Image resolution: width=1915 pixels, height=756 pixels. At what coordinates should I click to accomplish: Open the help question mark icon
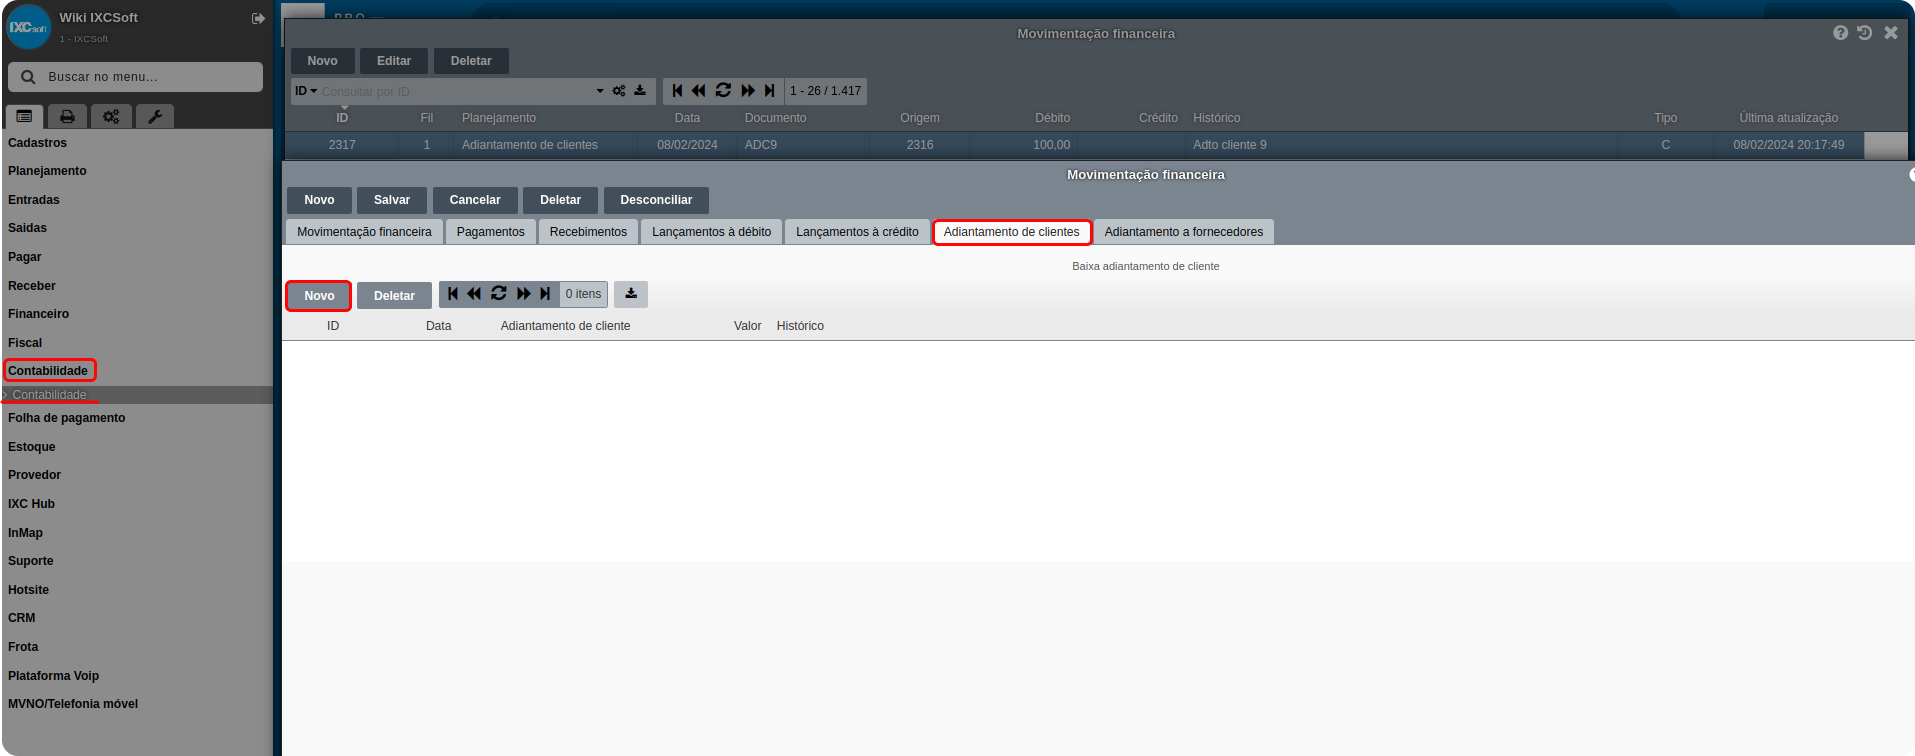click(1840, 33)
